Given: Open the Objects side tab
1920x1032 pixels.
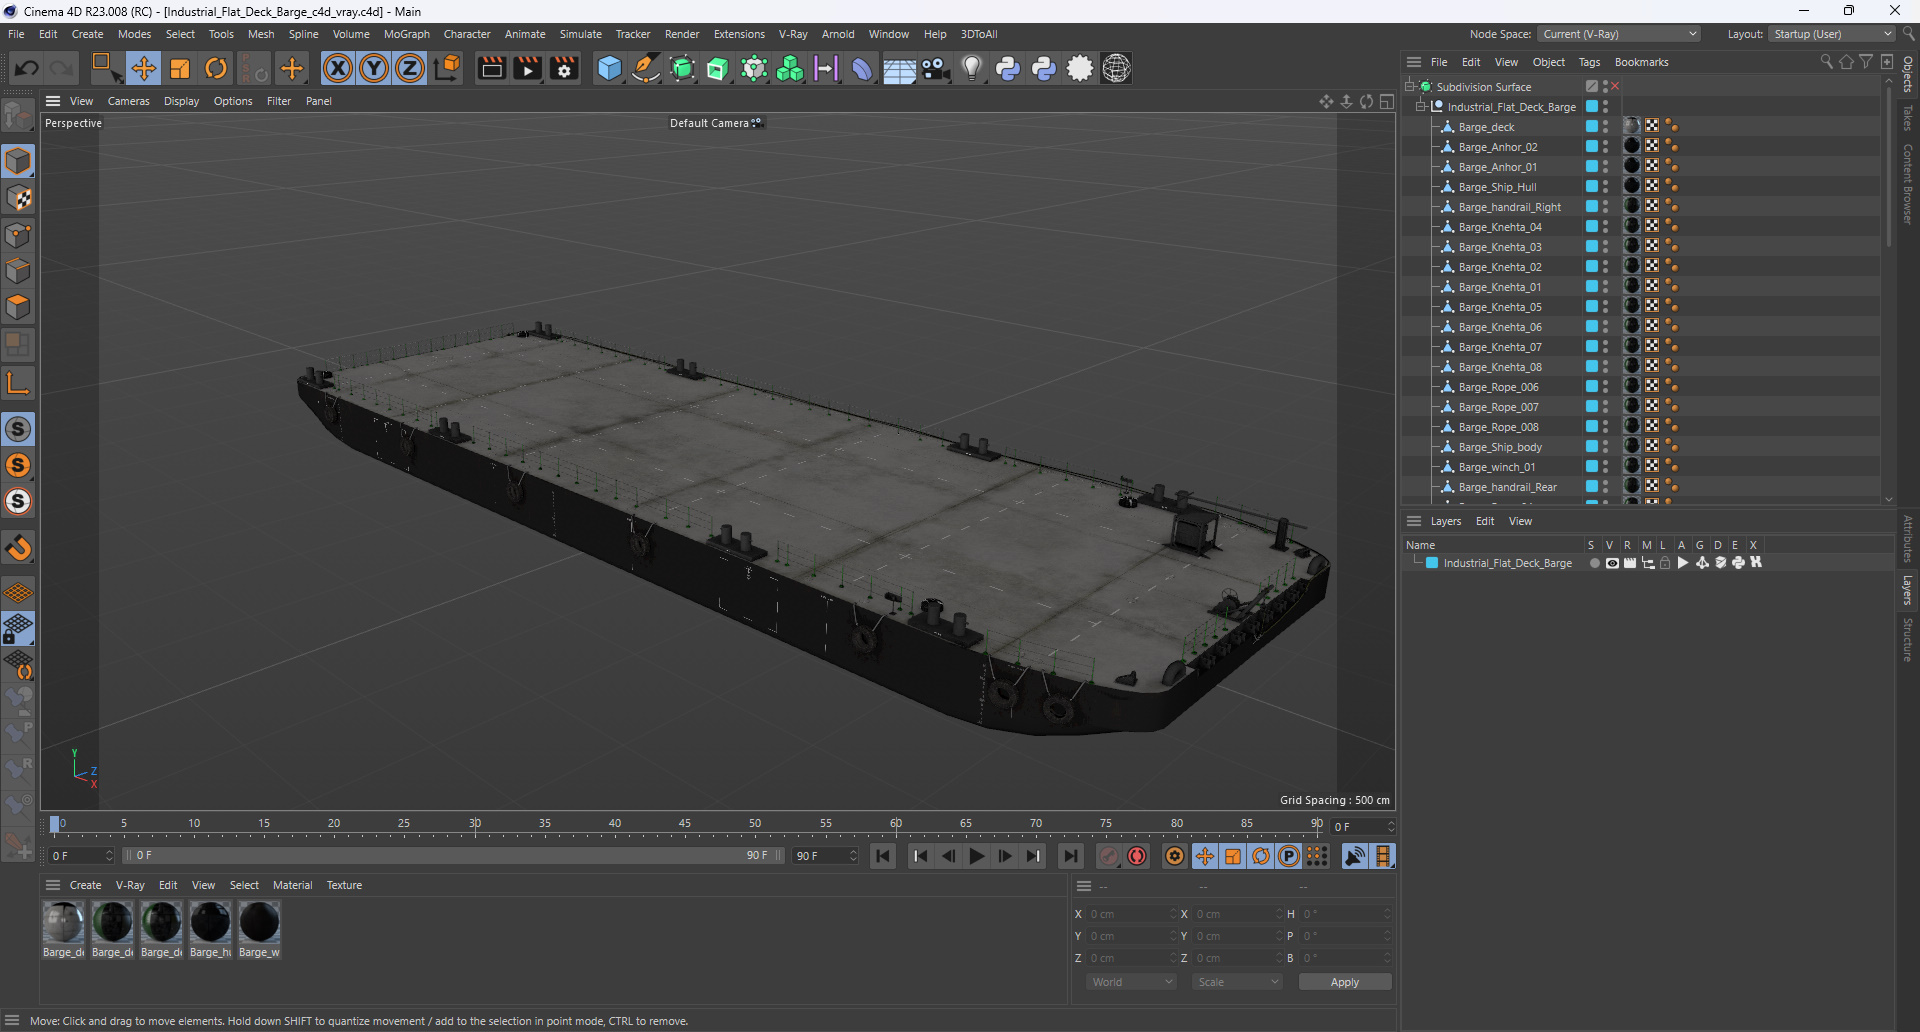Looking at the screenshot, I should click(x=1908, y=75).
